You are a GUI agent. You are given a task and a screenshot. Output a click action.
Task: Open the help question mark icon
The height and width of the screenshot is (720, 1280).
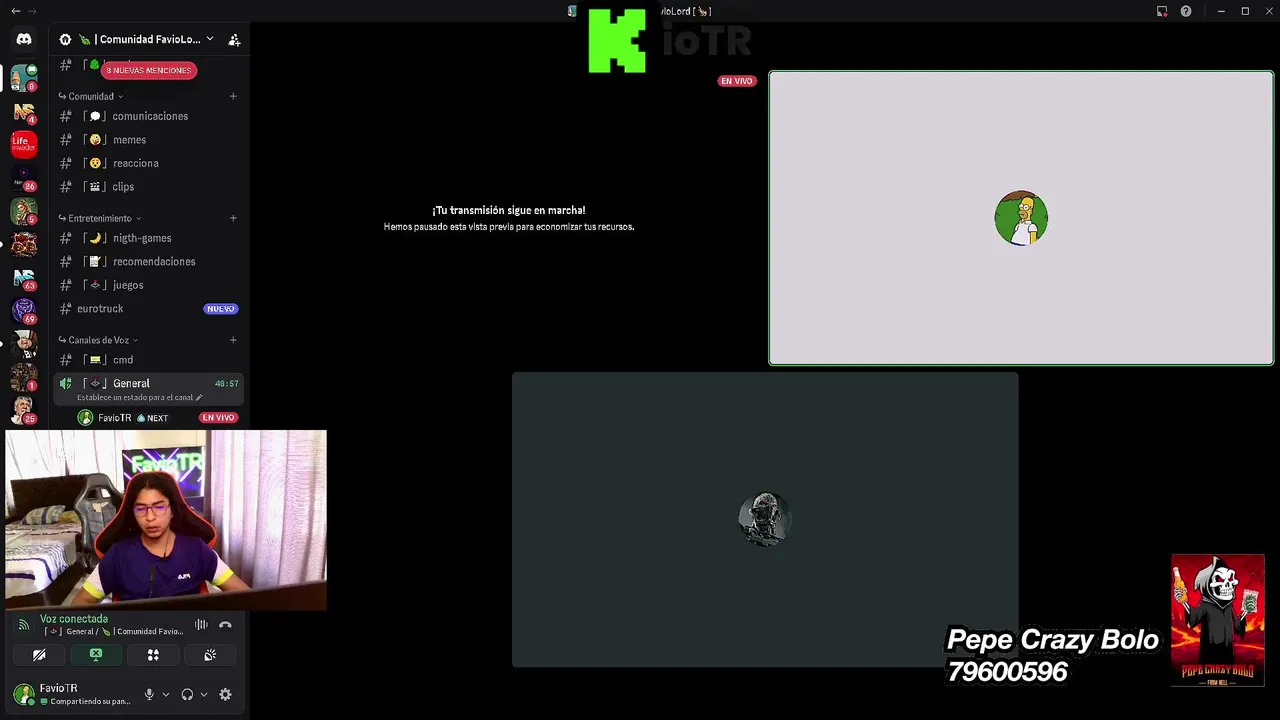pos(1186,11)
